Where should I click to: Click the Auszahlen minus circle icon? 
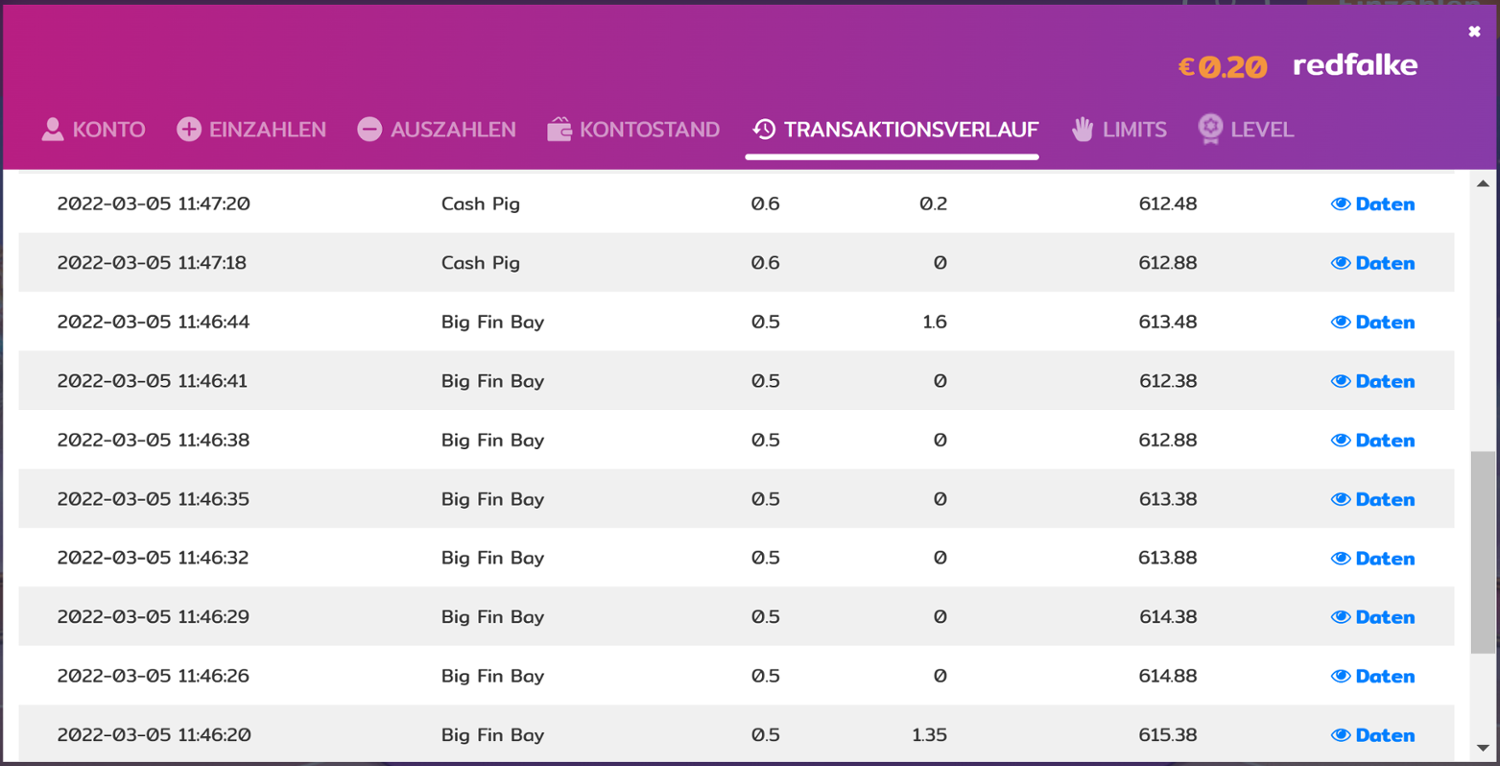click(370, 129)
